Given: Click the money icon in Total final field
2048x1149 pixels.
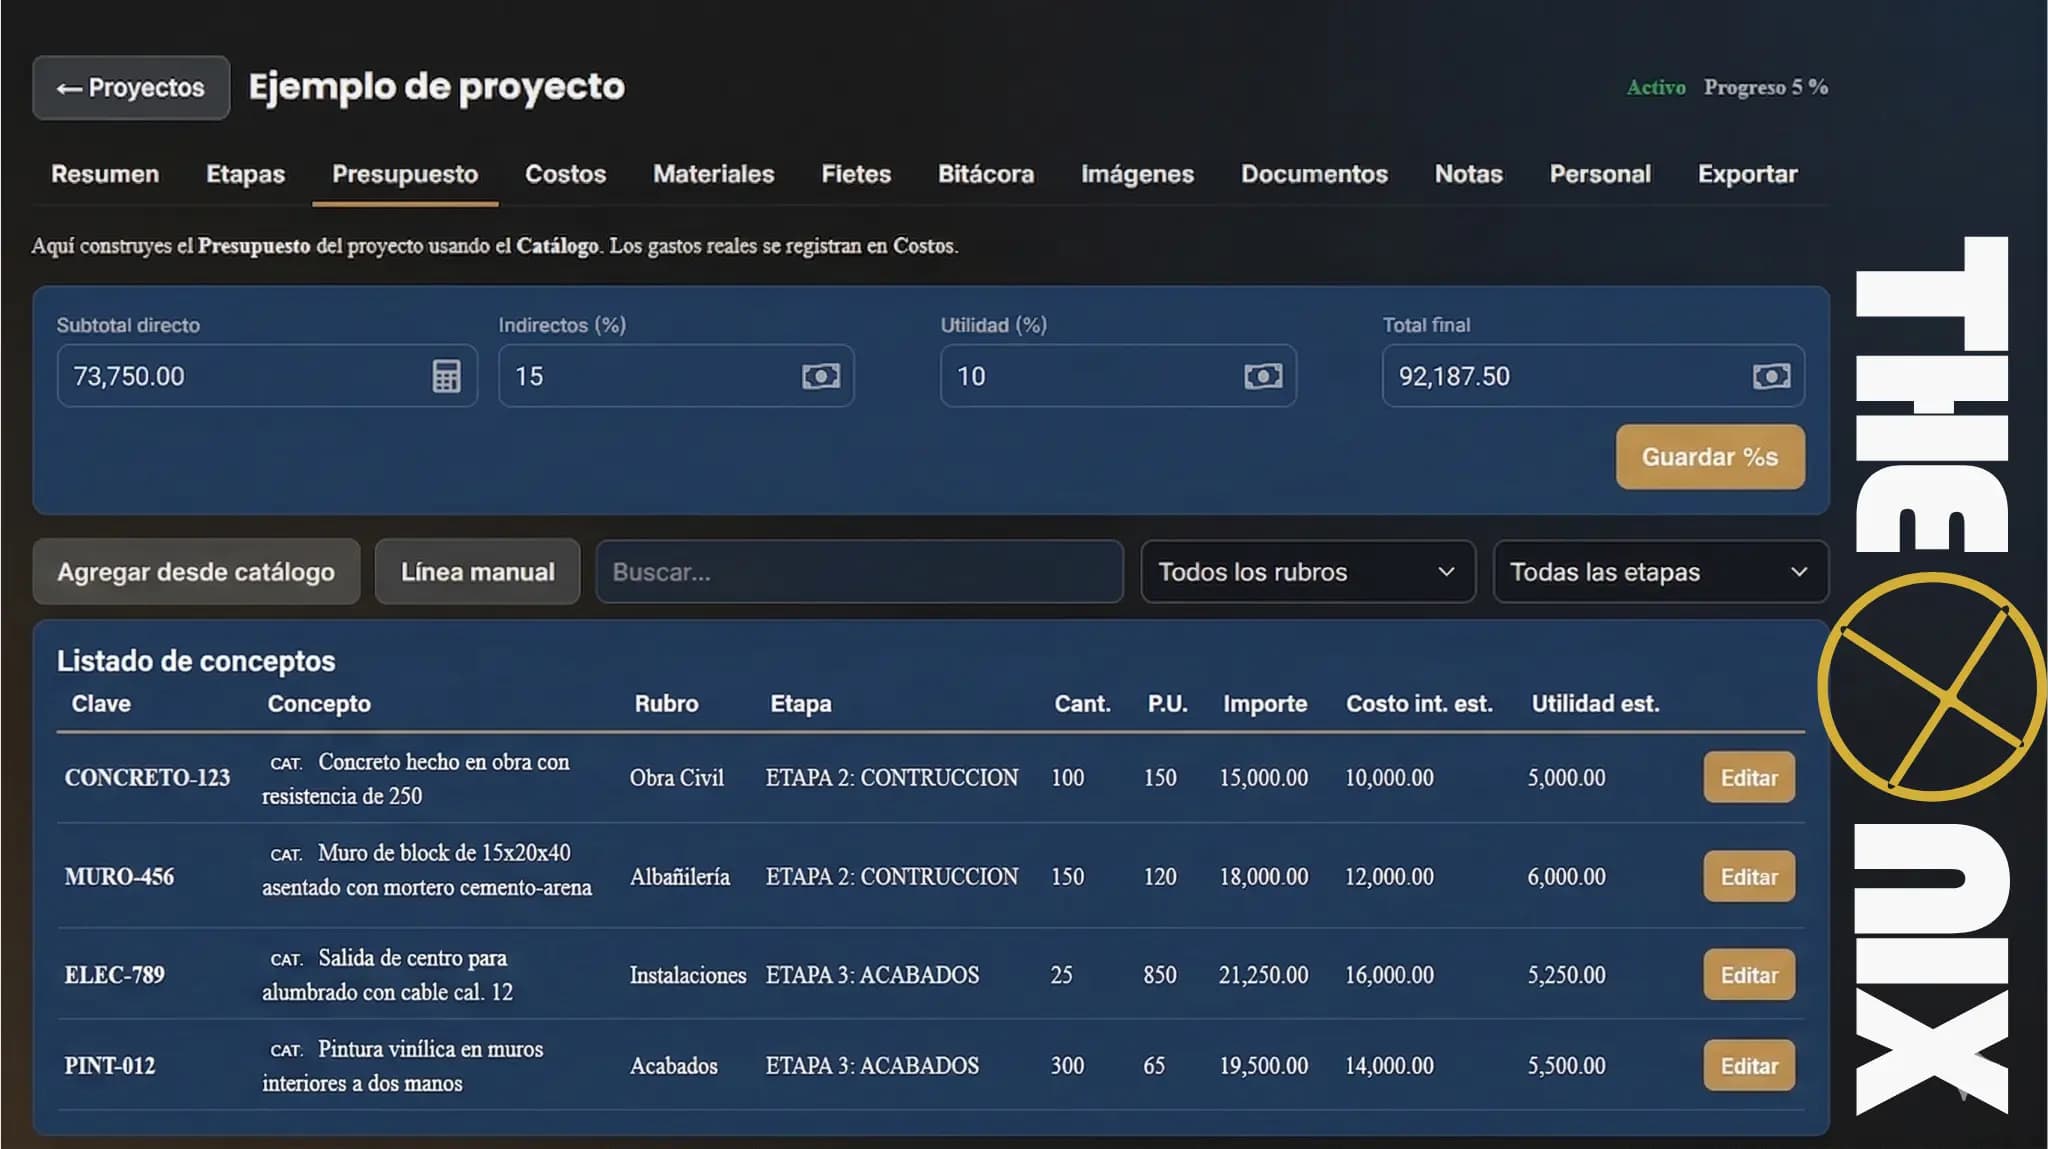Looking at the screenshot, I should pyautogui.click(x=1771, y=376).
